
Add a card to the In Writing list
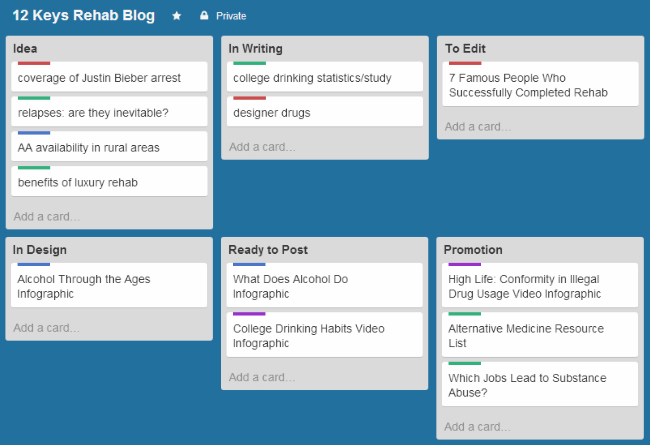[x=262, y=147]
